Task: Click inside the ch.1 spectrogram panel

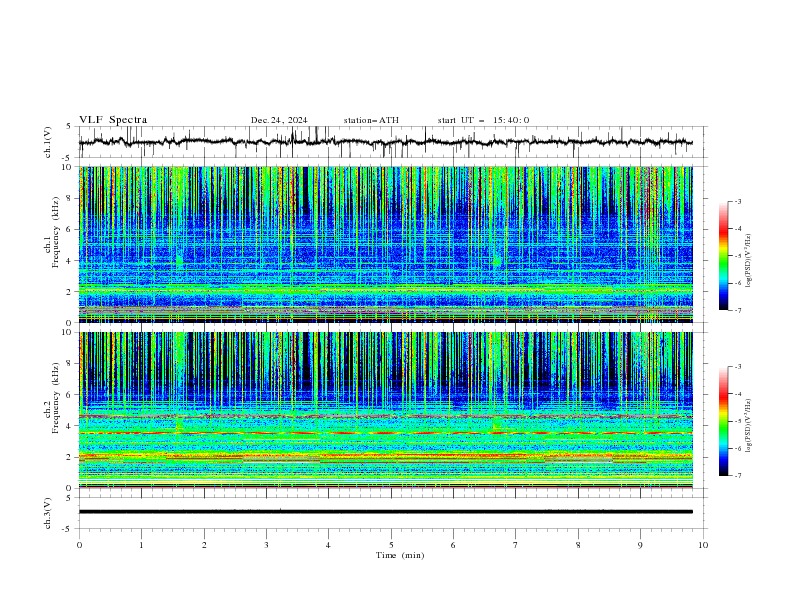Action: (x=385, y=244)
